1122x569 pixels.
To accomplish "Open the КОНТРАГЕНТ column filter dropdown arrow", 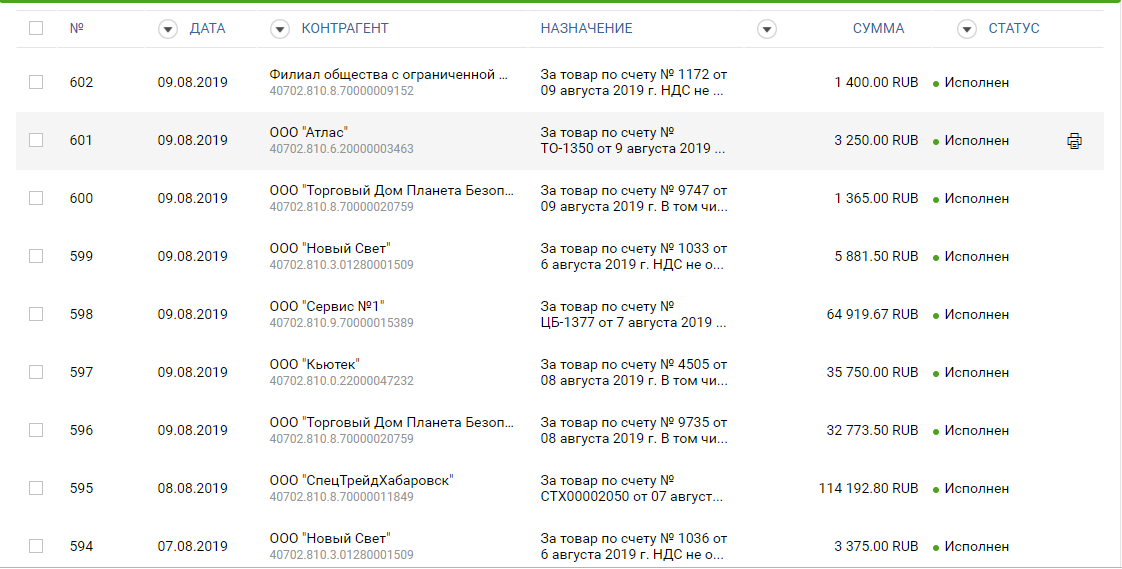I will [280, 29].
